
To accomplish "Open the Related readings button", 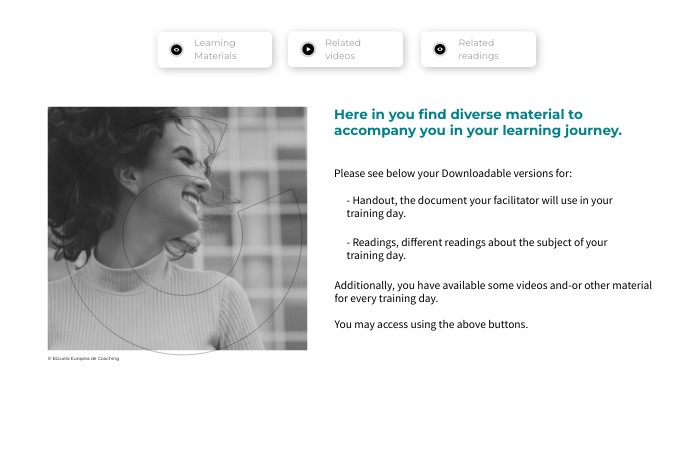I will coord(478,49).
